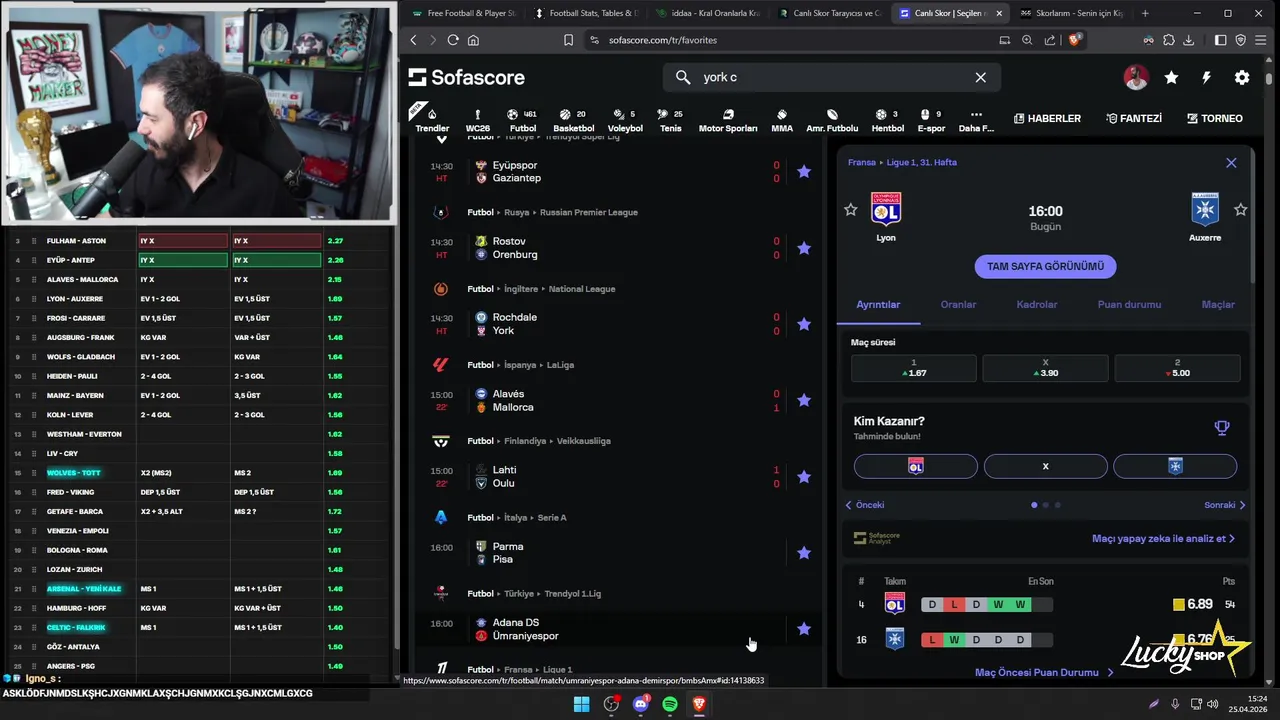Open the browser hamburger menu
This screenshot has height=720, width=1280.
pos(1261,40)
